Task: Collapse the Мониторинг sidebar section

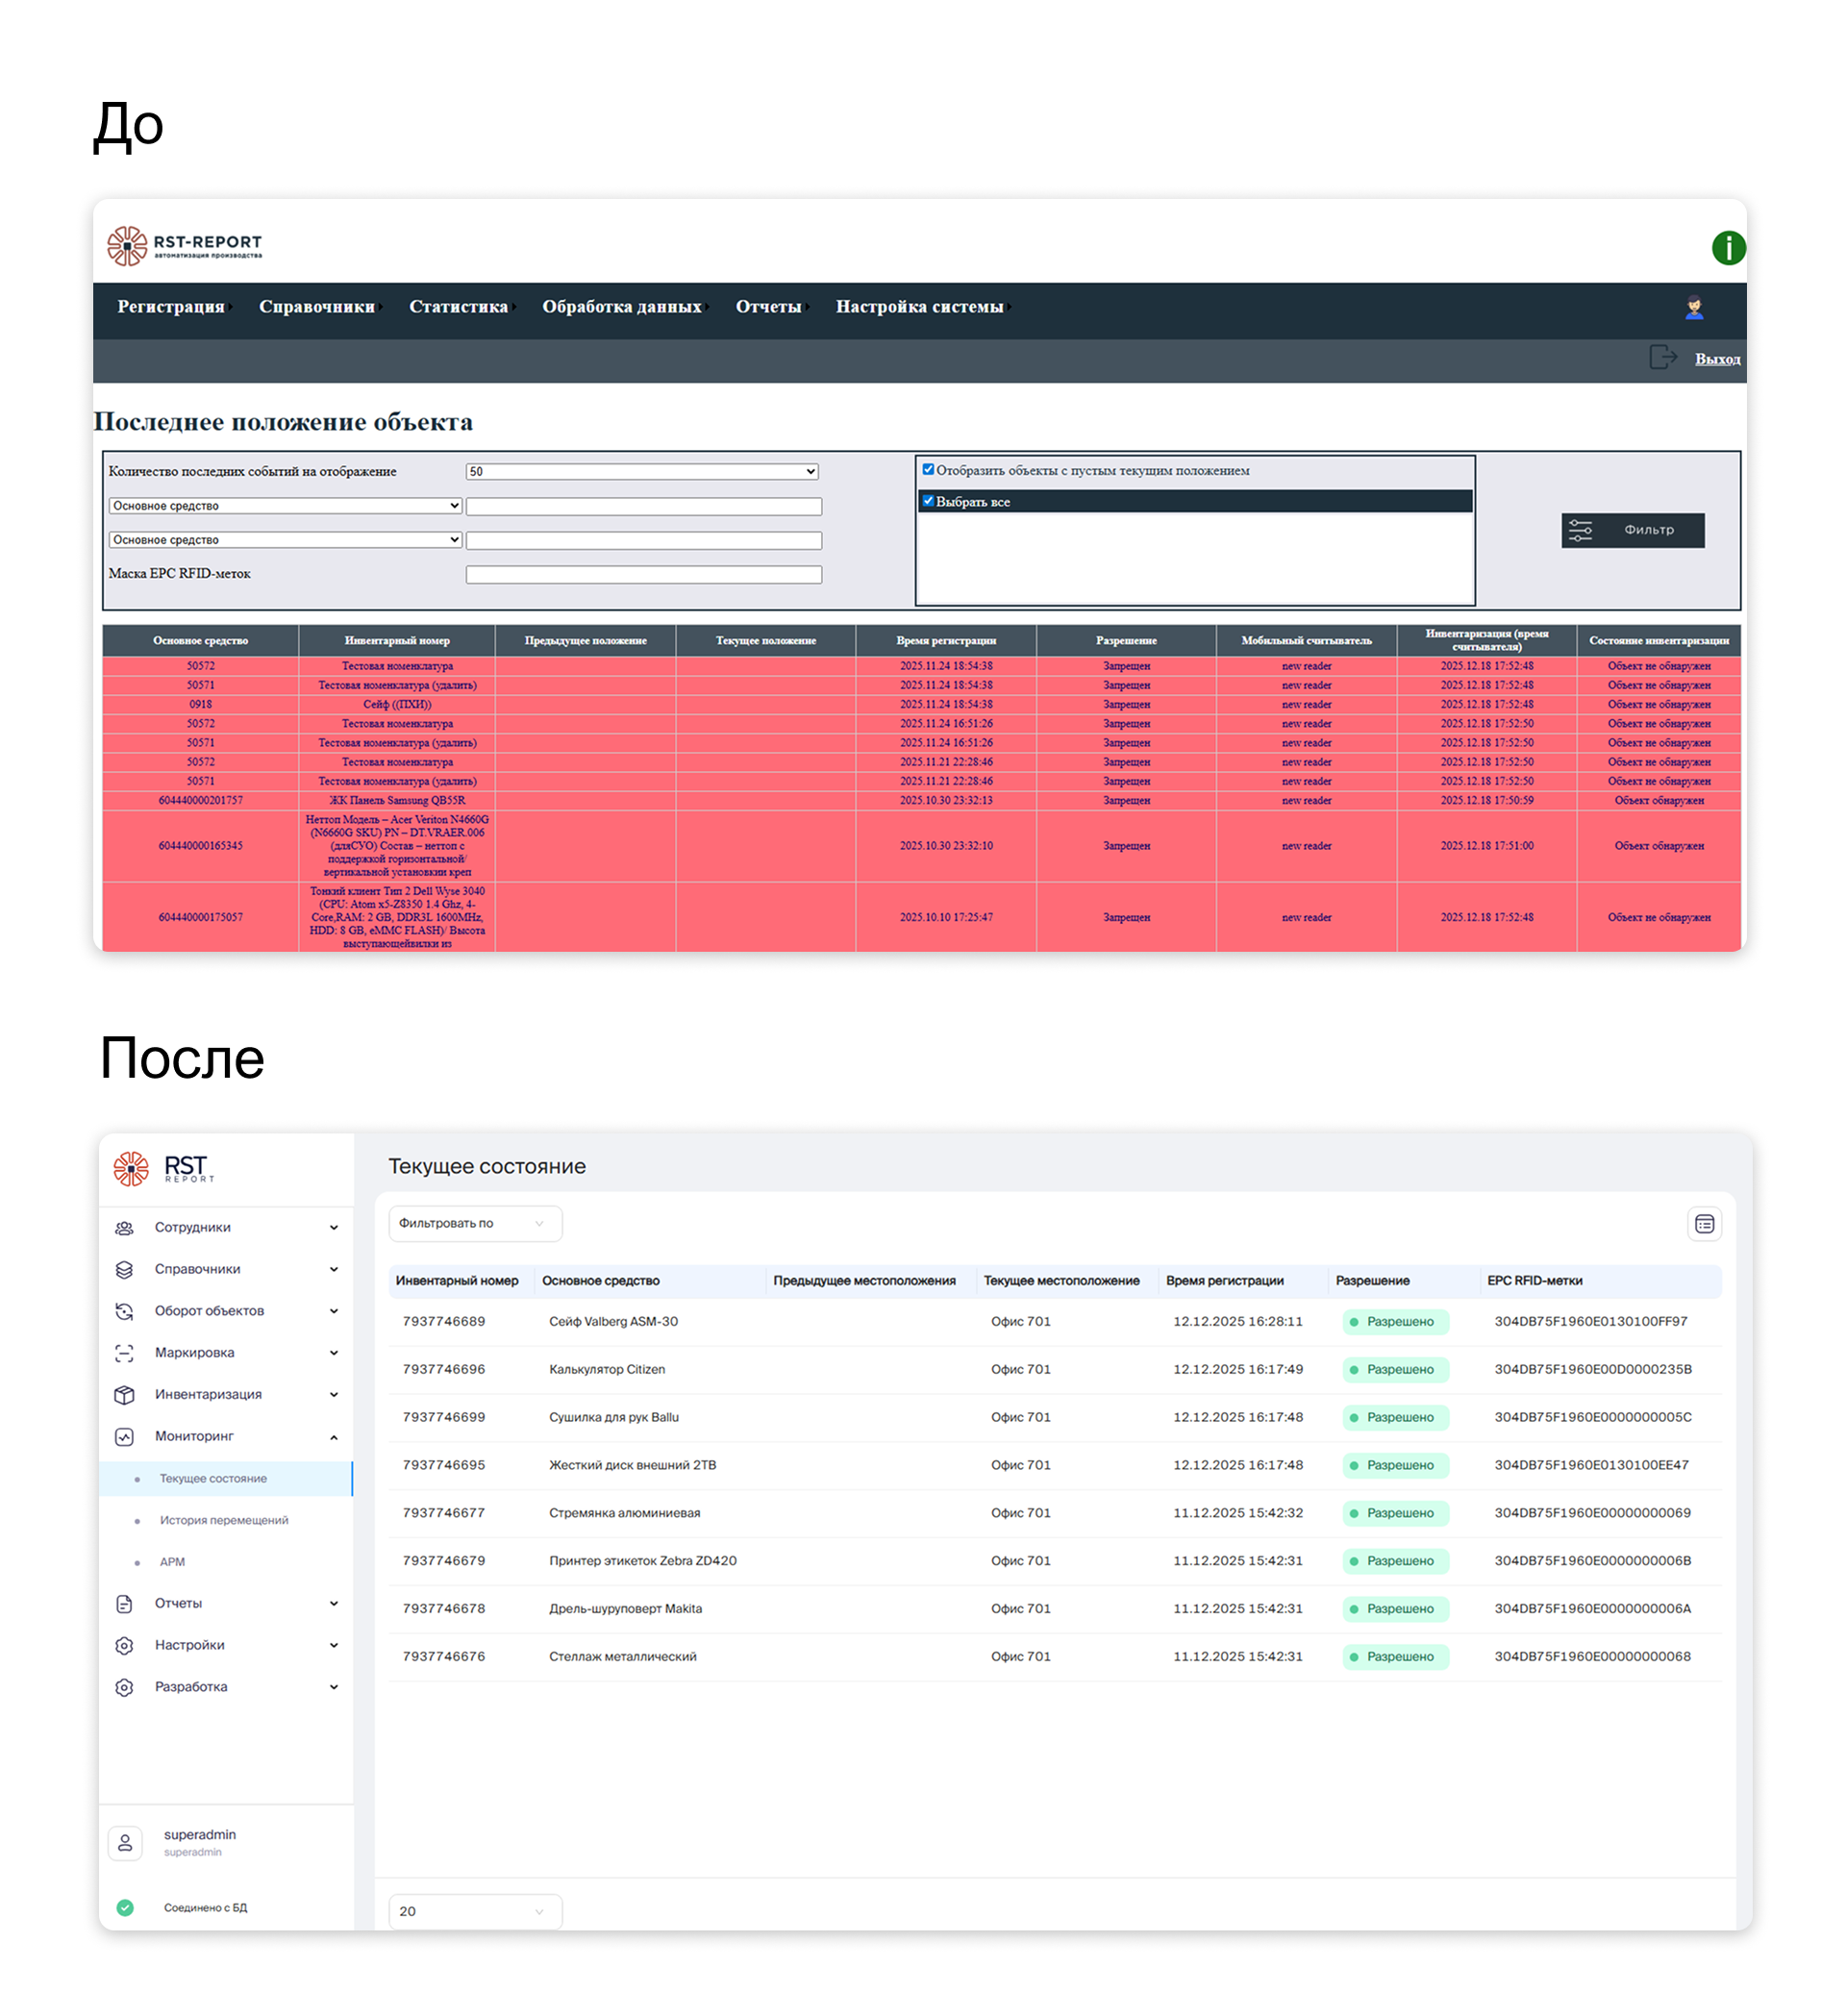Action: tap(333, 1437)
